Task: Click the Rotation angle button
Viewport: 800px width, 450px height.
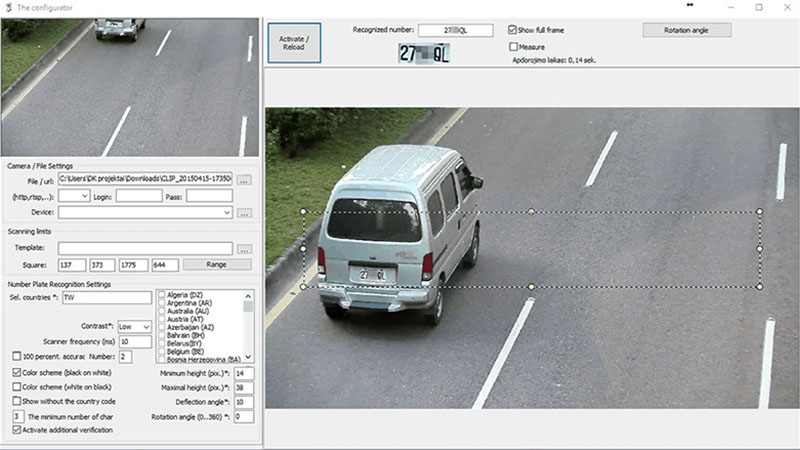Action: click(x=686, y=30)
